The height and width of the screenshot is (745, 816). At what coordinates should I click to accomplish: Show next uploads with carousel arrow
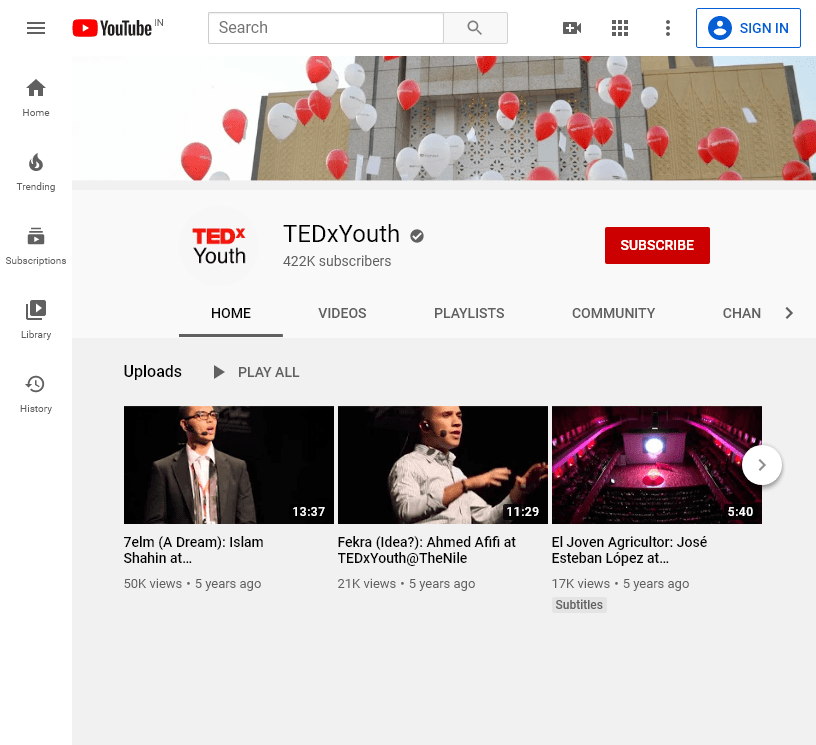[x=762, y=465]
